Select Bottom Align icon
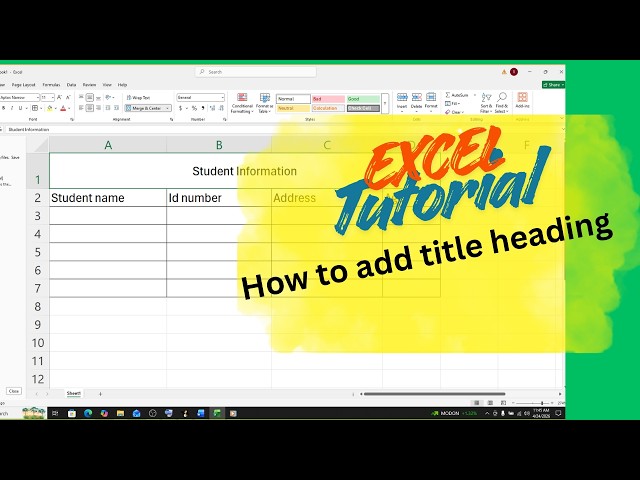Viewport: 640px width, 480px height. pos(98,98)
